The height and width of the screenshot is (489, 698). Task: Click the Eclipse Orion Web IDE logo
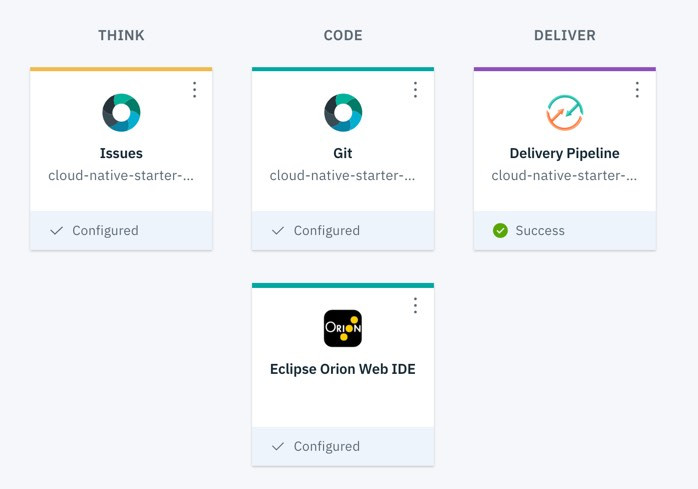[343, 328]
